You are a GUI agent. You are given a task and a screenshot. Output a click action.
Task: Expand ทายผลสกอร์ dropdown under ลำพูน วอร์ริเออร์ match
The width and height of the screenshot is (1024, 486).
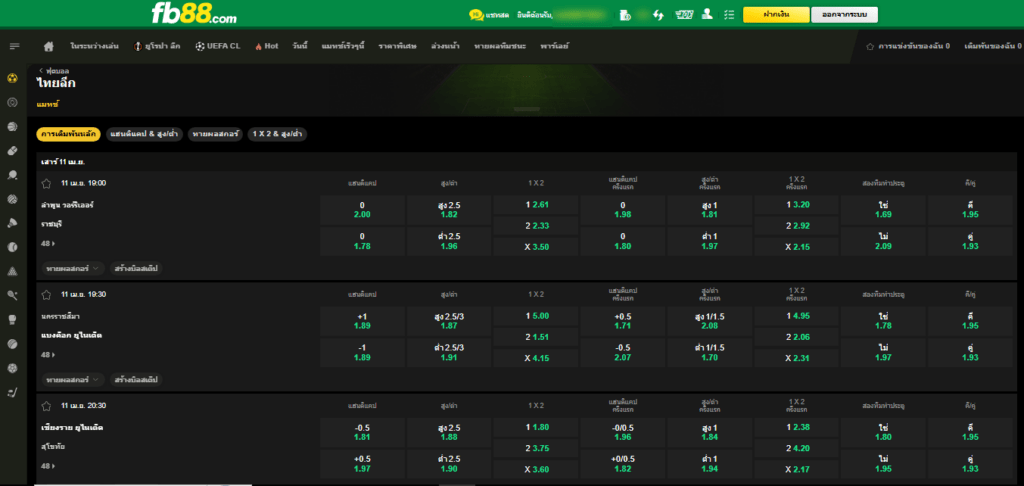(73, 268)
